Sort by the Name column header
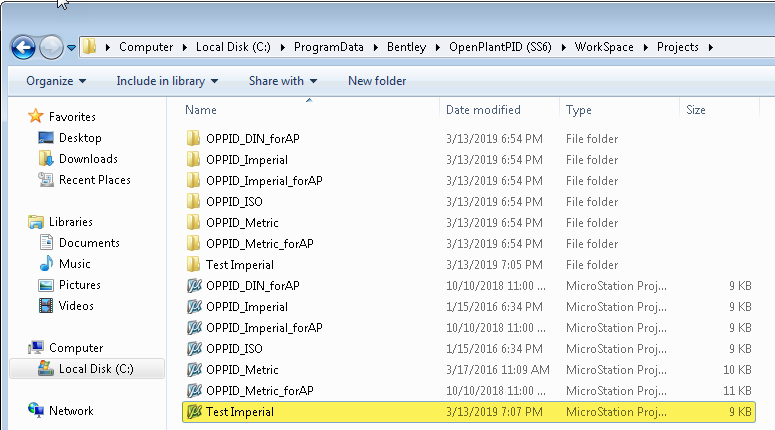Image resolution: width=775 pixels, height=430 pixels. (x=201, y=110)
